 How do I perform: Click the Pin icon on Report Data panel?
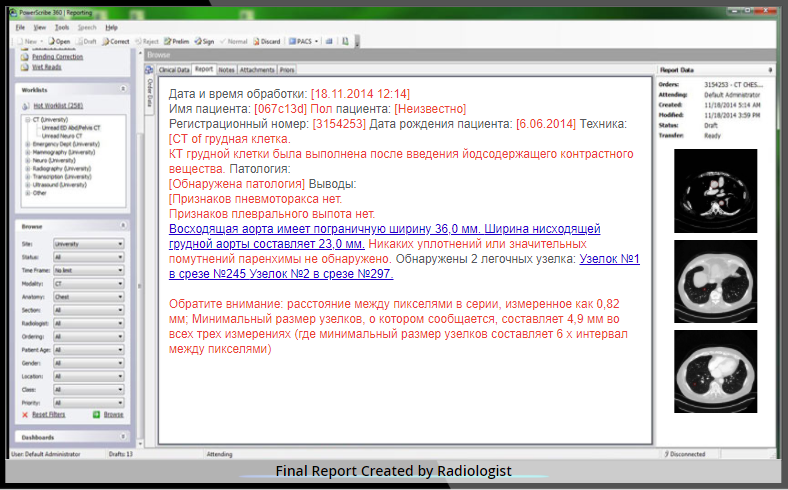(770, 70)
